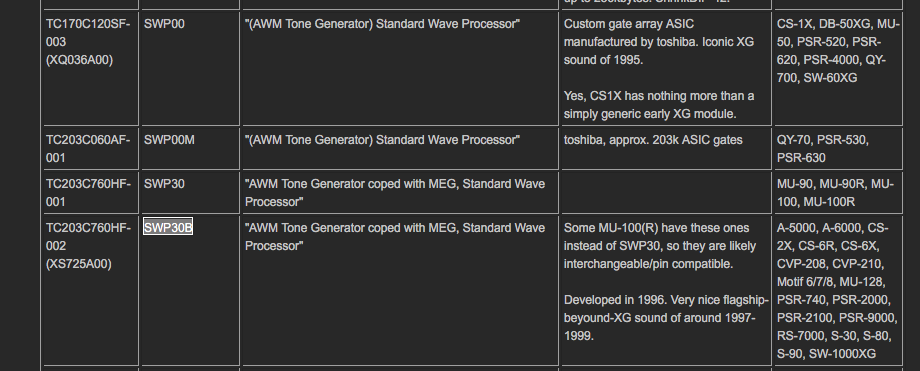The height and width of the screenshot is (371, 920).
Task: Click the QY-70, PSR-530 device list
Action: (823, 149)
